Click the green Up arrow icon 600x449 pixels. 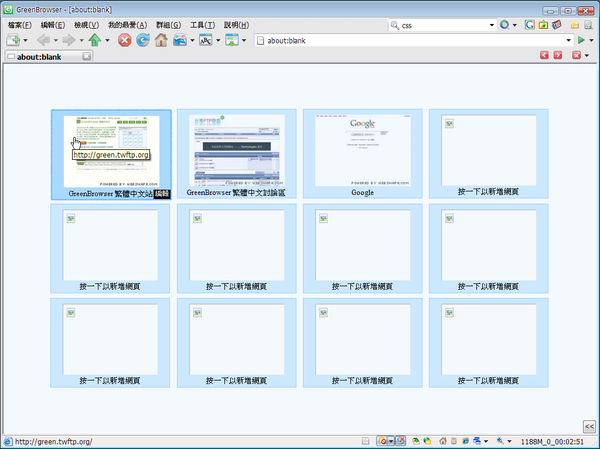pos(95,40)
